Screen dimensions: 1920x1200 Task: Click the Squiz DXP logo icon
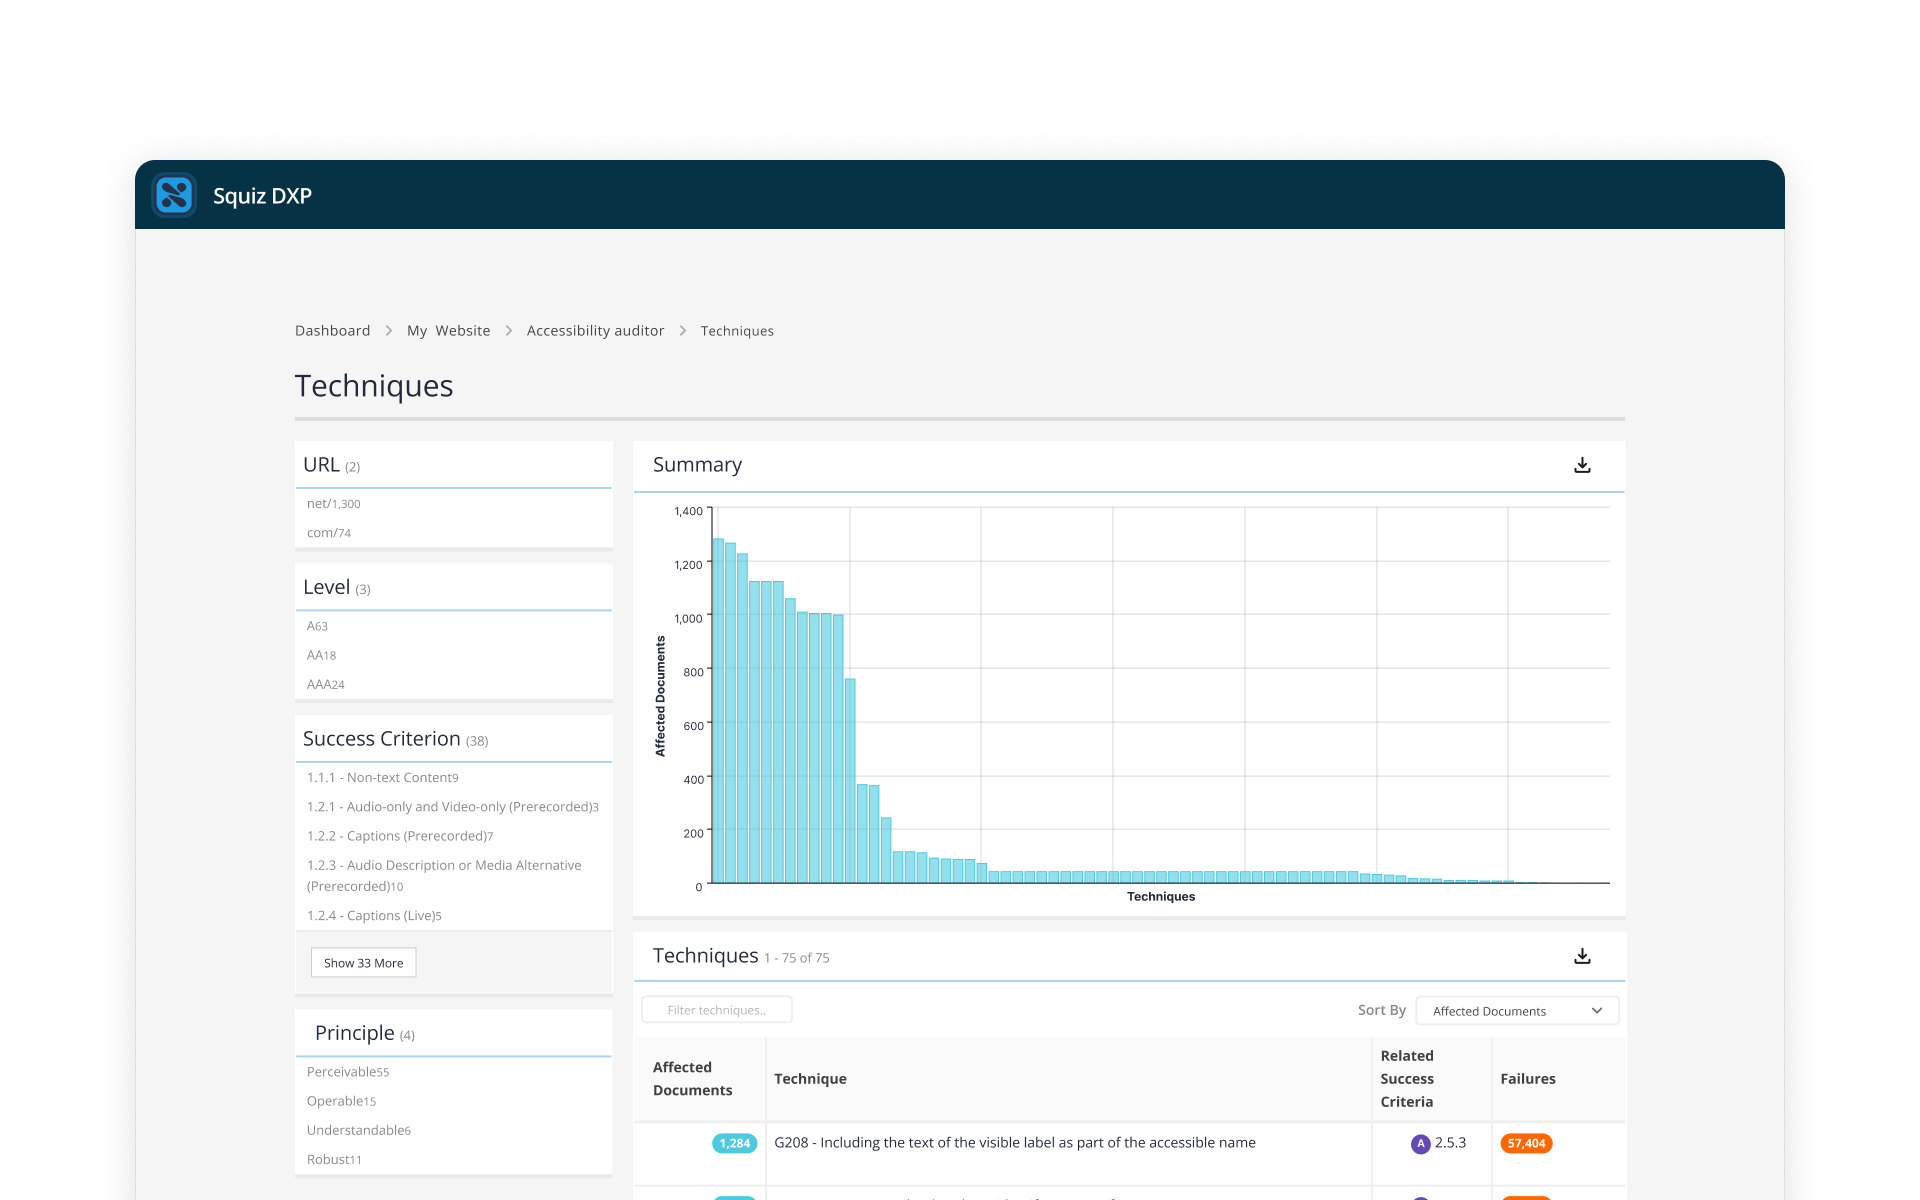pos(174,195)
